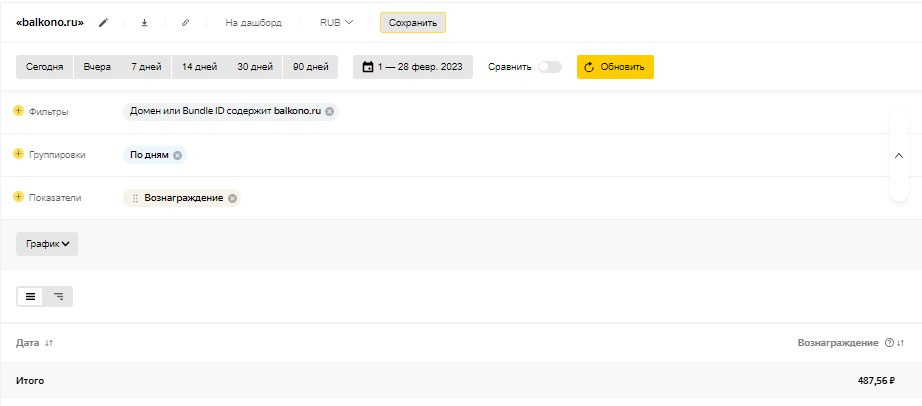Viewport: 922px width, 406px height.
Task: Select the 'Сегодня' period tab
Action: pos(45,67)
